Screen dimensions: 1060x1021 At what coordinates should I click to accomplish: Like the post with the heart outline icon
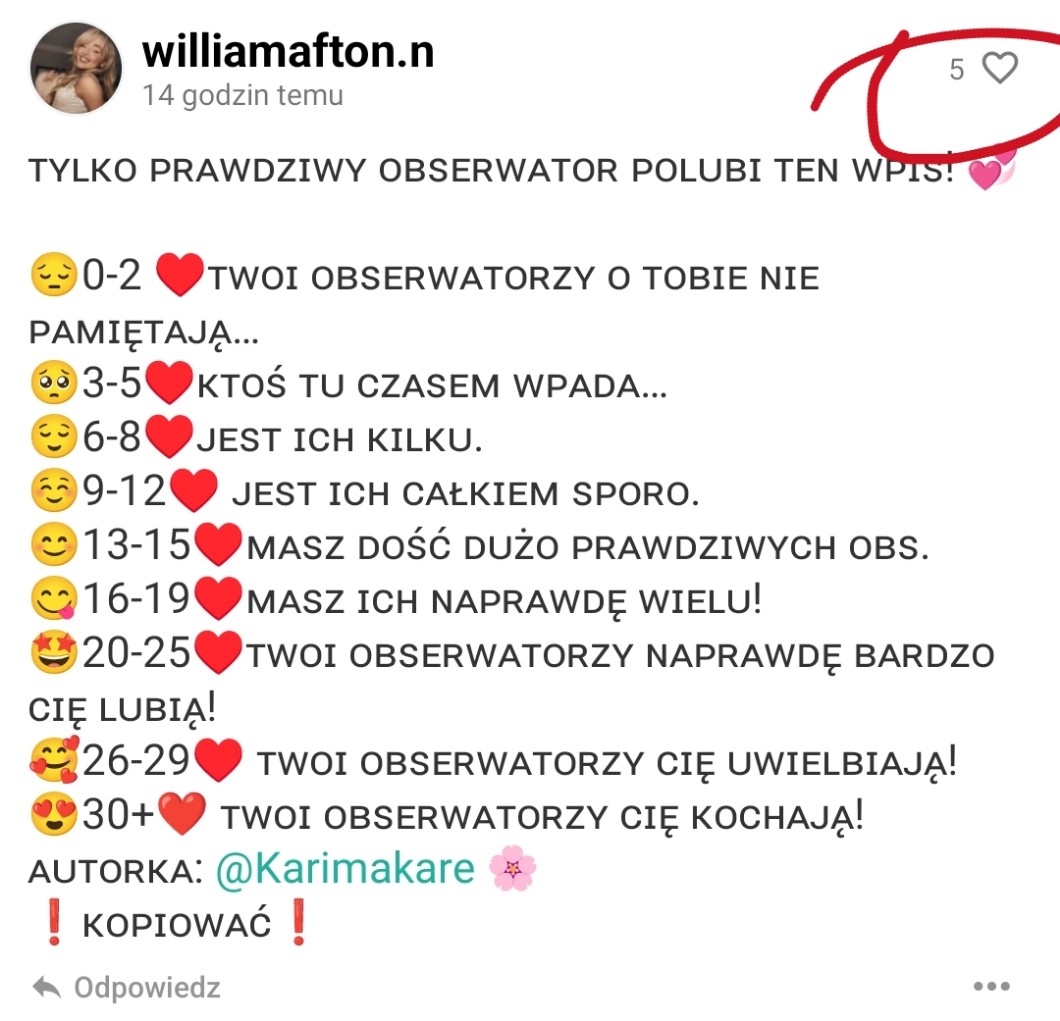[x=999, y=68]
